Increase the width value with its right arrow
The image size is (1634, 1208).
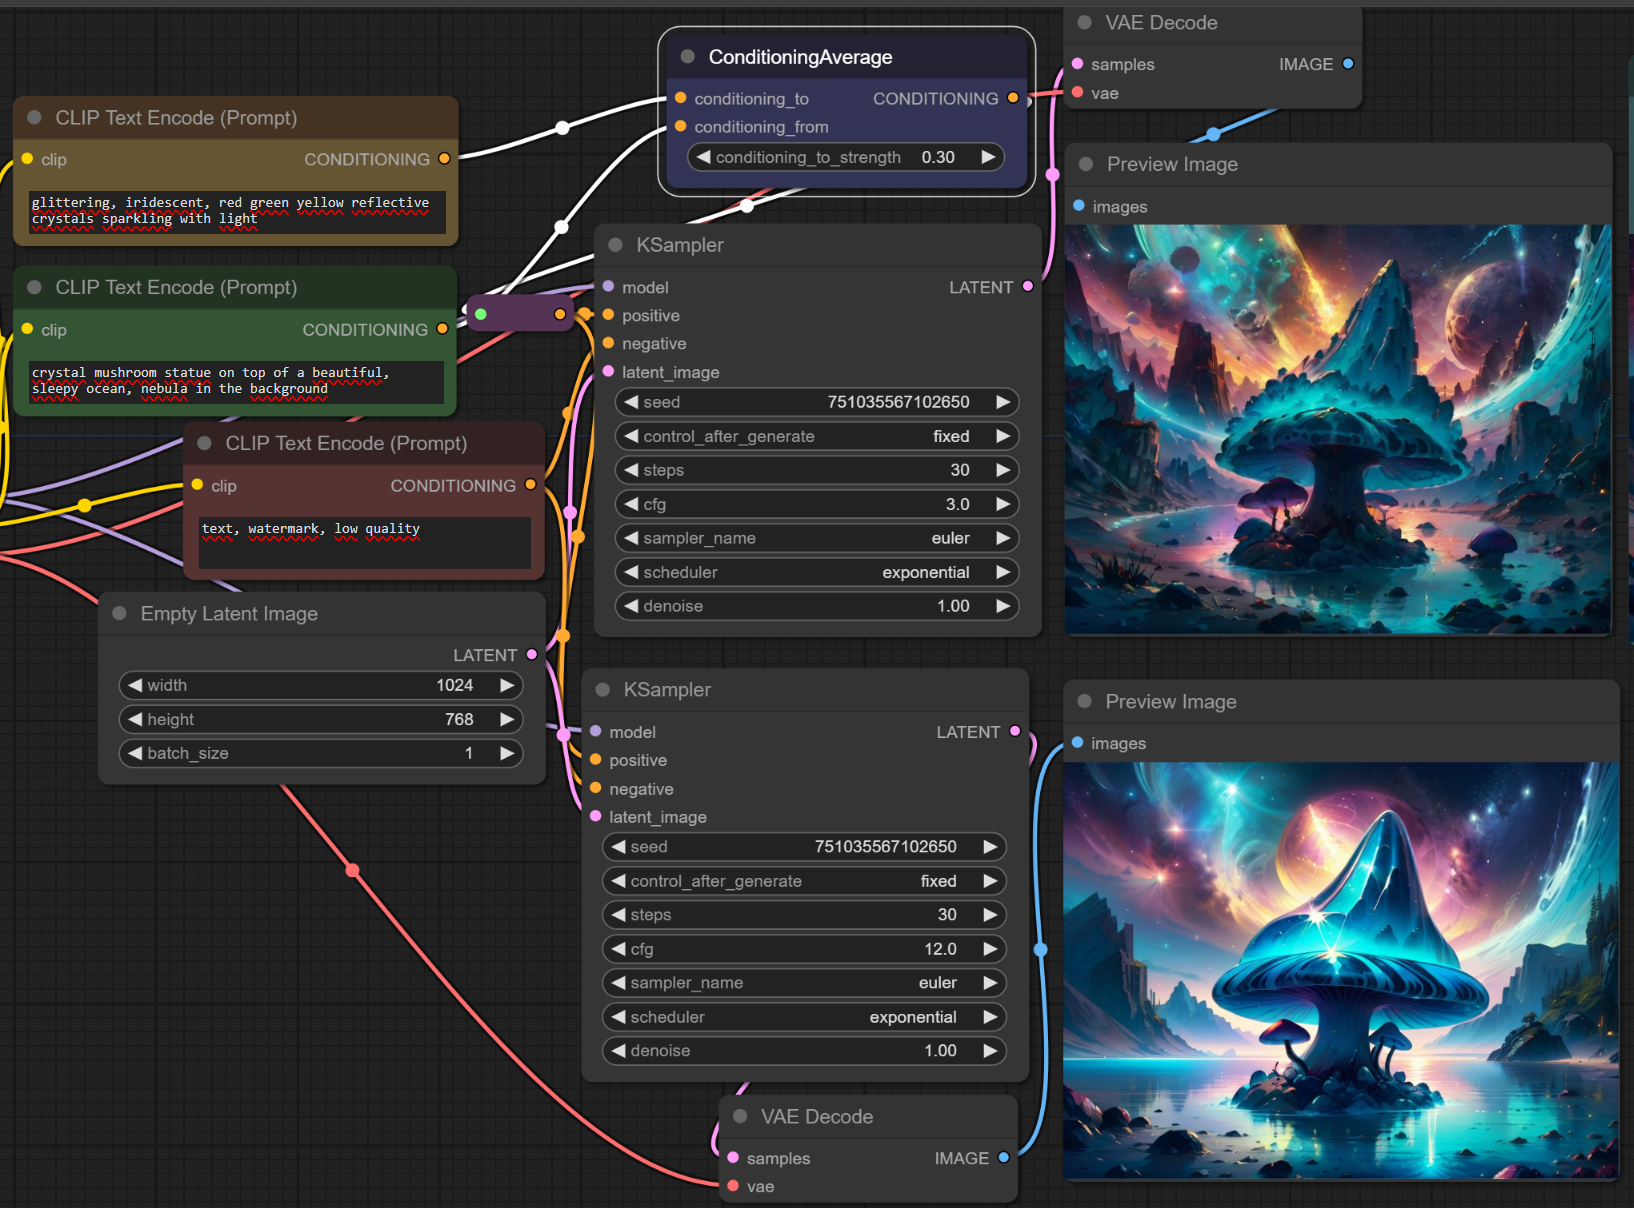pyautogui.click(x=507, y=685)
